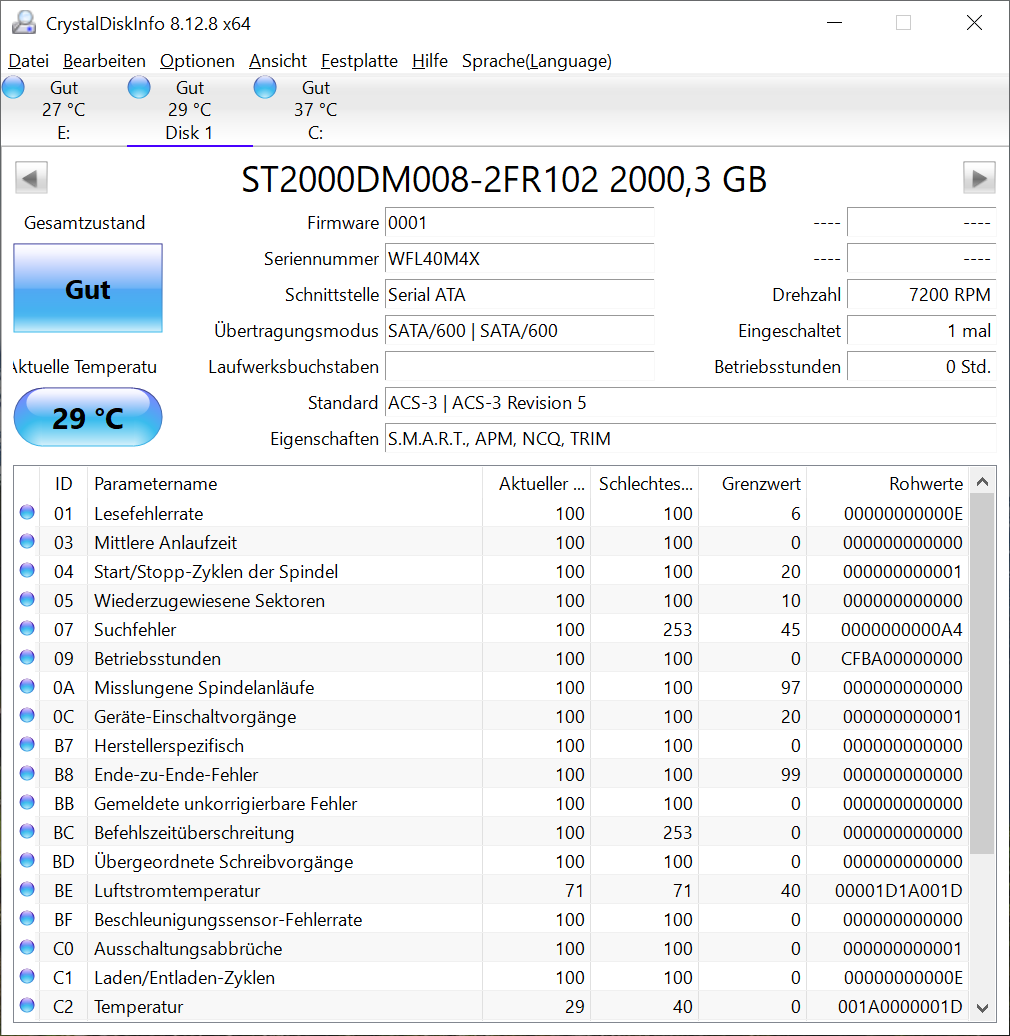1010x1036 pixels.
Task: Click status dot of Suchfehler row
Action: point(27,628)
